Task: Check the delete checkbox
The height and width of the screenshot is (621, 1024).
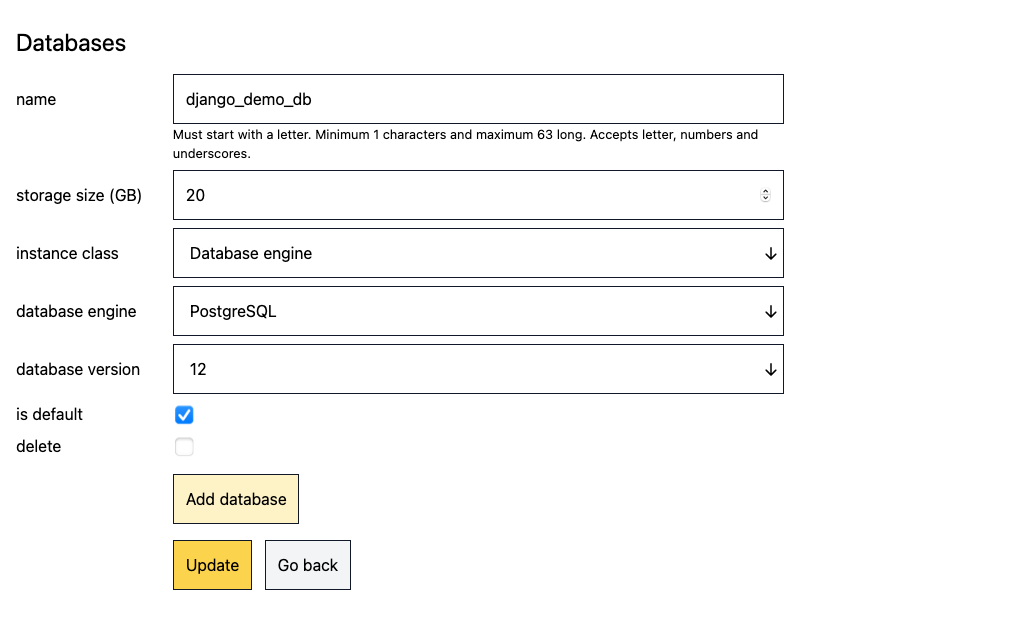Action: point(184,447)
